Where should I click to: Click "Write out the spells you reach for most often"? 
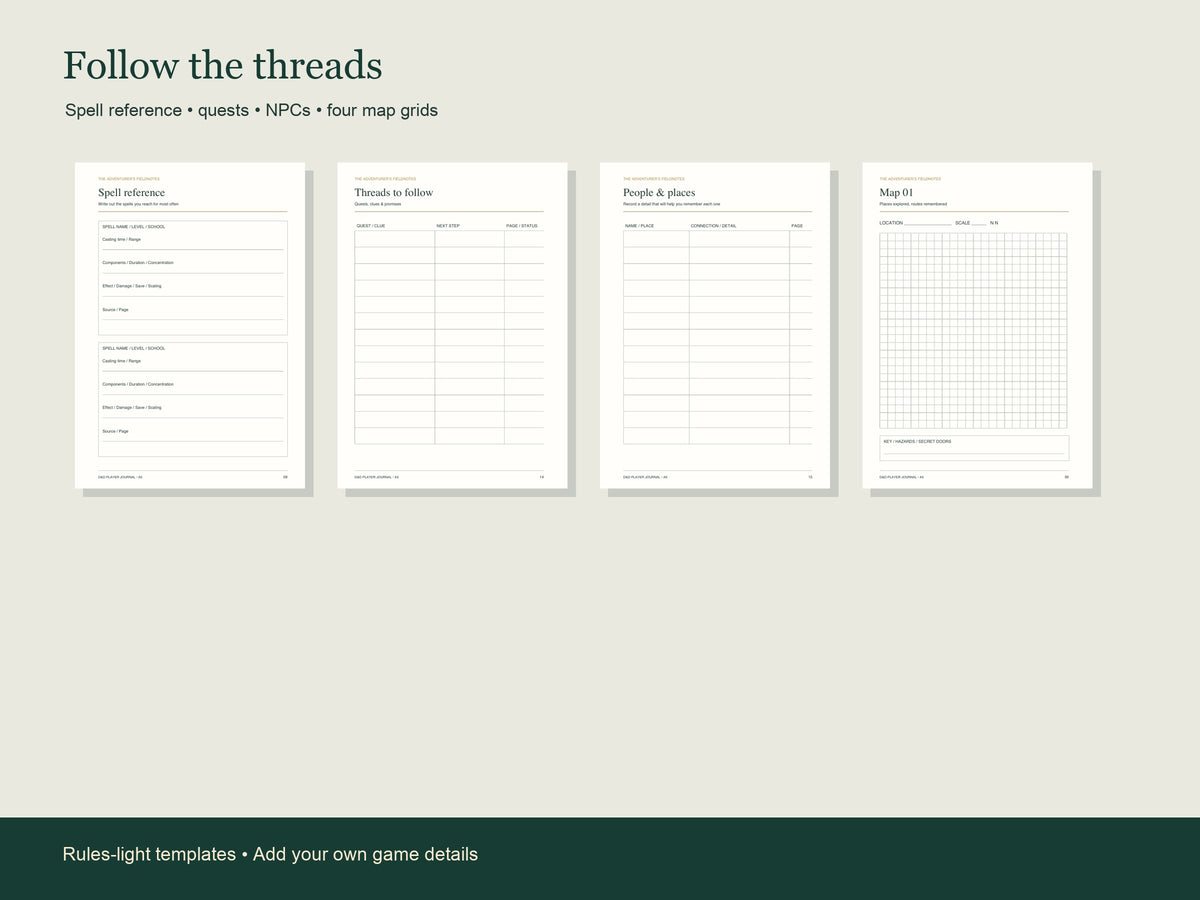click(x=138, y=204)
